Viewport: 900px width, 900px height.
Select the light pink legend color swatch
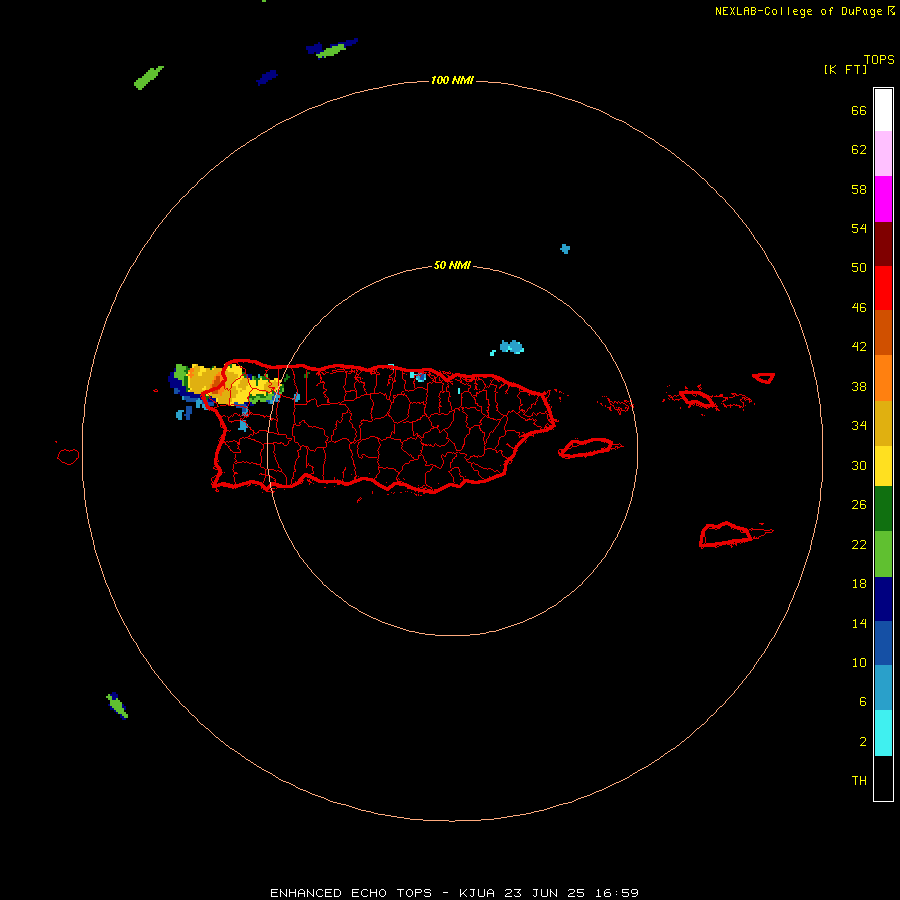click(883, 153)
